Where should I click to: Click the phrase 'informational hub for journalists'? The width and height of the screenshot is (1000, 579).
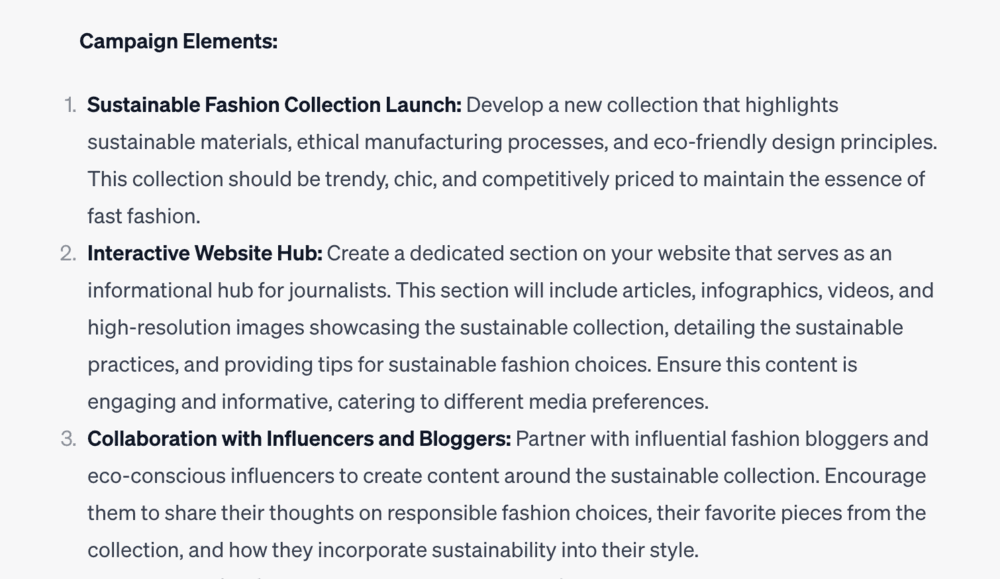(x=237, y=290)
